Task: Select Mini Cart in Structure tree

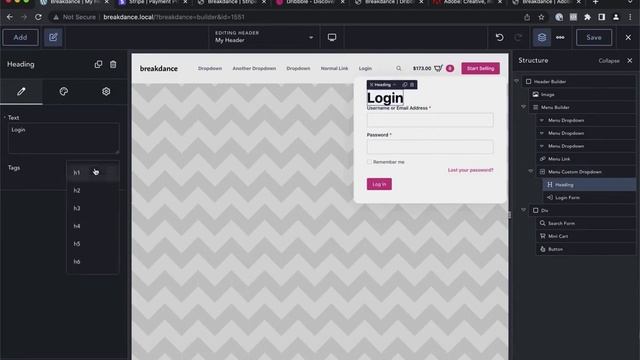Action: click(x=586, y=236)
